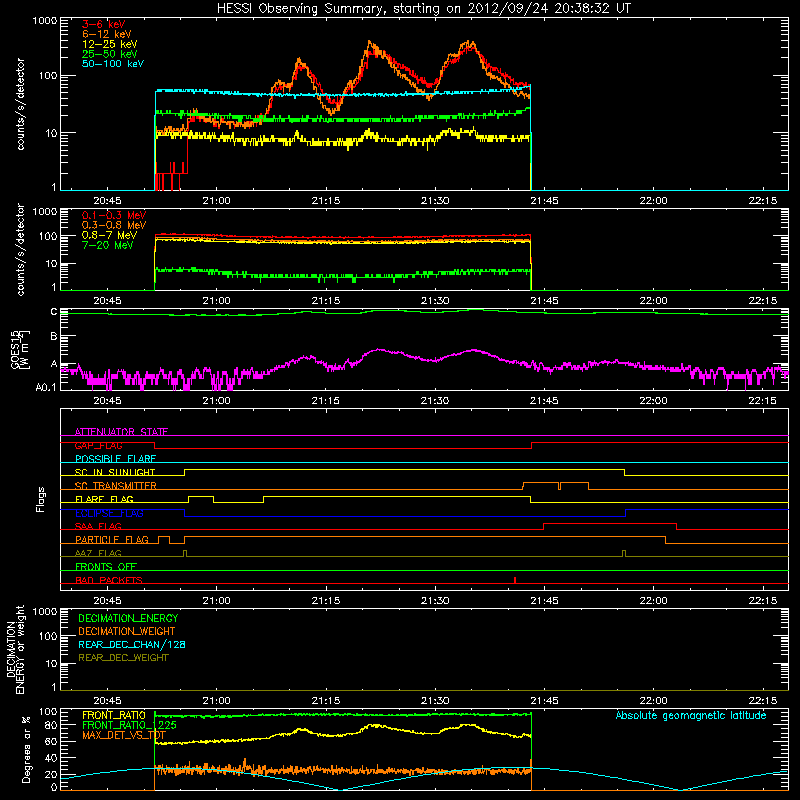Click 21:45 tick label under keV count panel

tap(544, 201)
